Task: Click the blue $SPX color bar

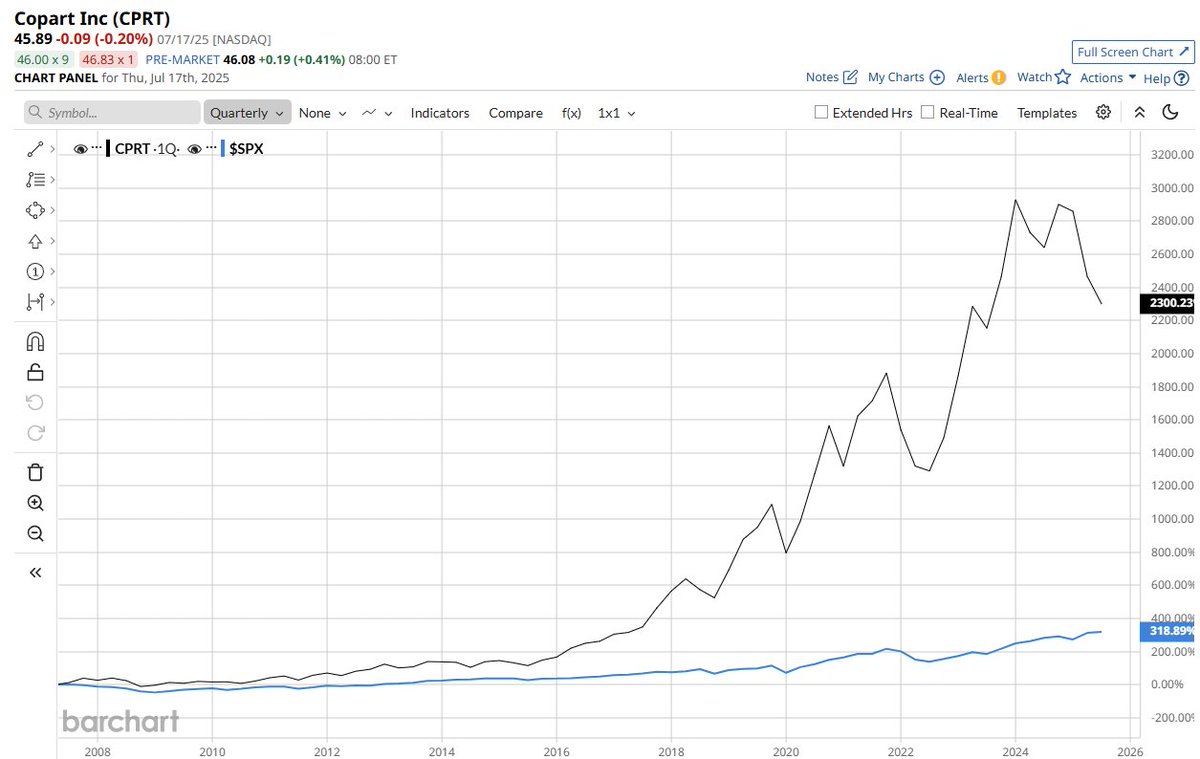Action: 223,148
